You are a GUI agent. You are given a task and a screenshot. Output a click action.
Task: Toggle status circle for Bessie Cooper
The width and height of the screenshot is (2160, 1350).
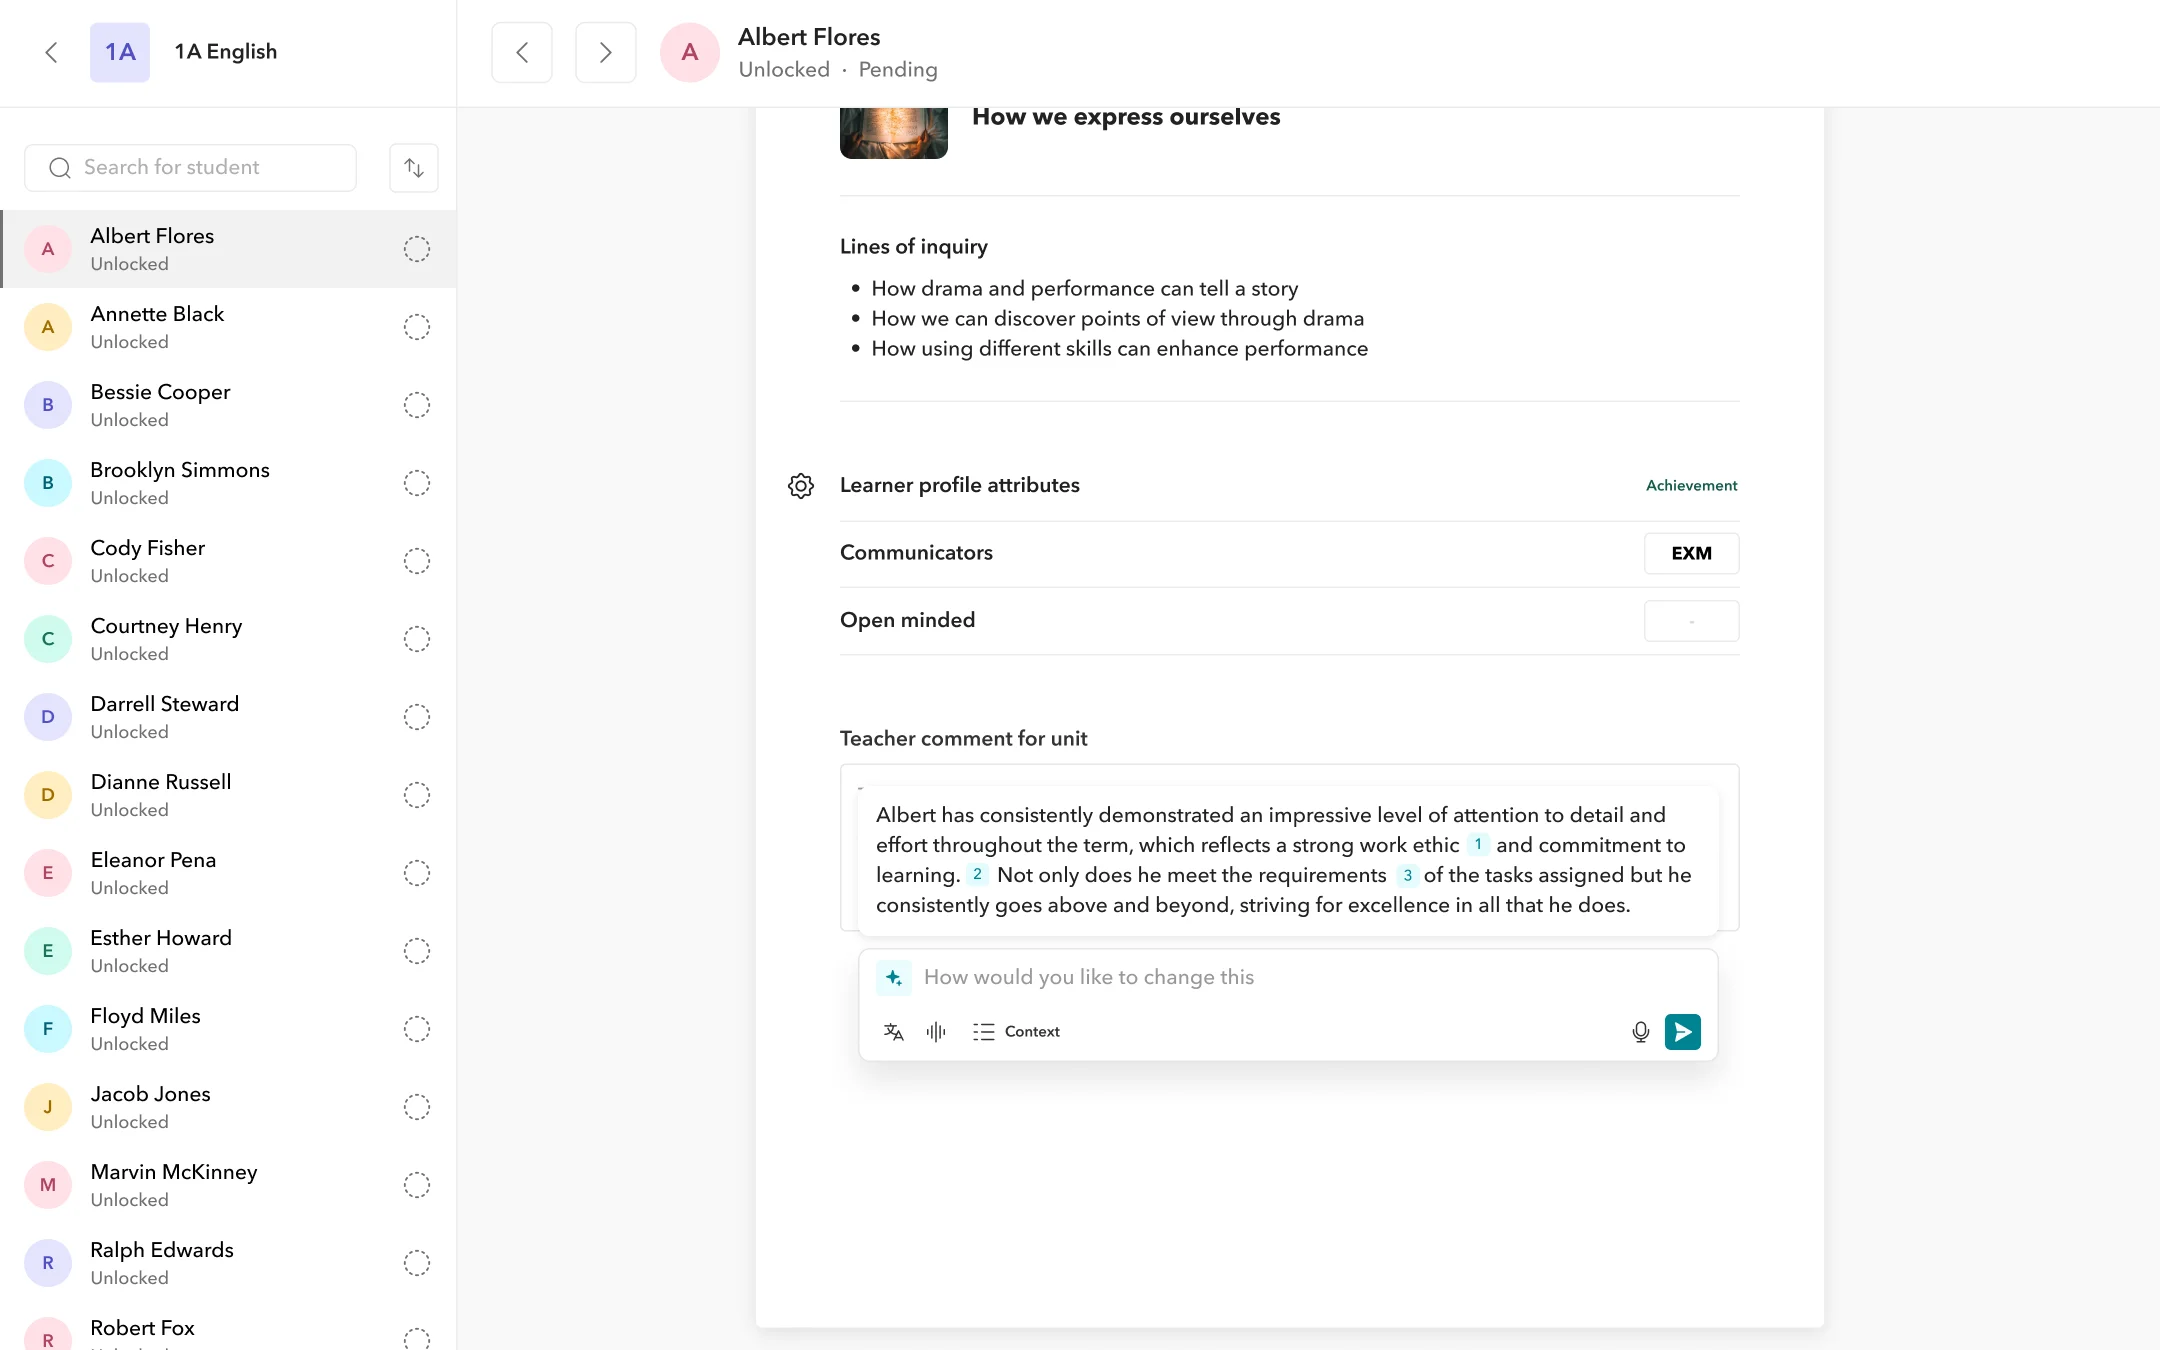coord(417,405)
